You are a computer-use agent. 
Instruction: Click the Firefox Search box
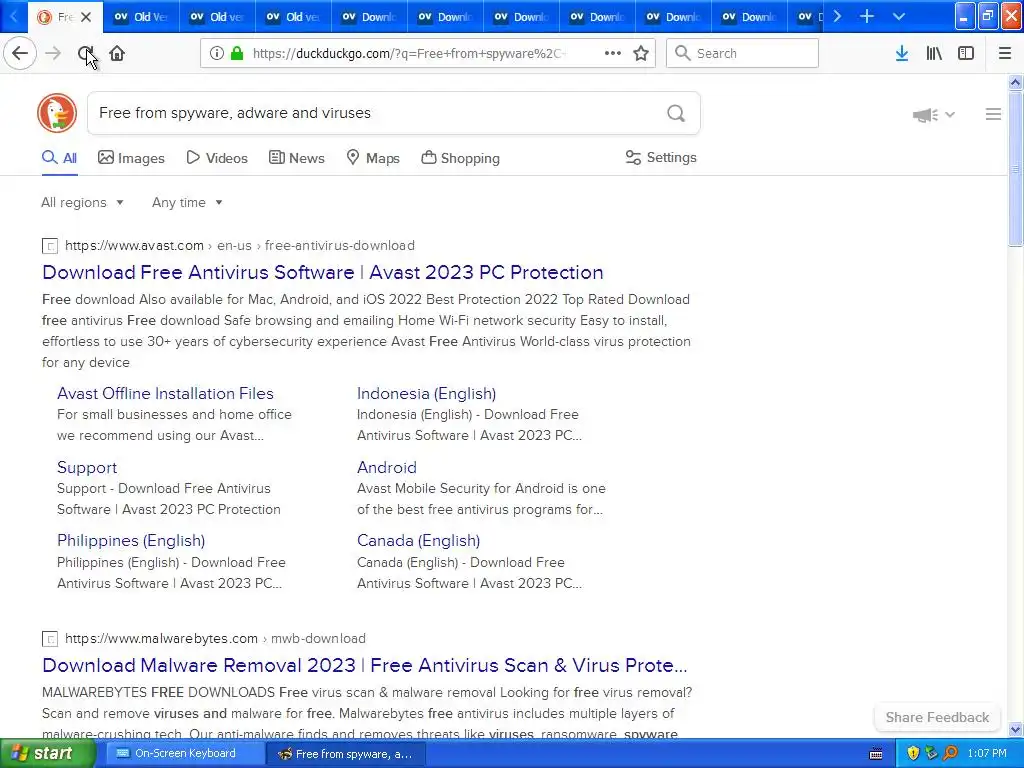pos(742,54)
